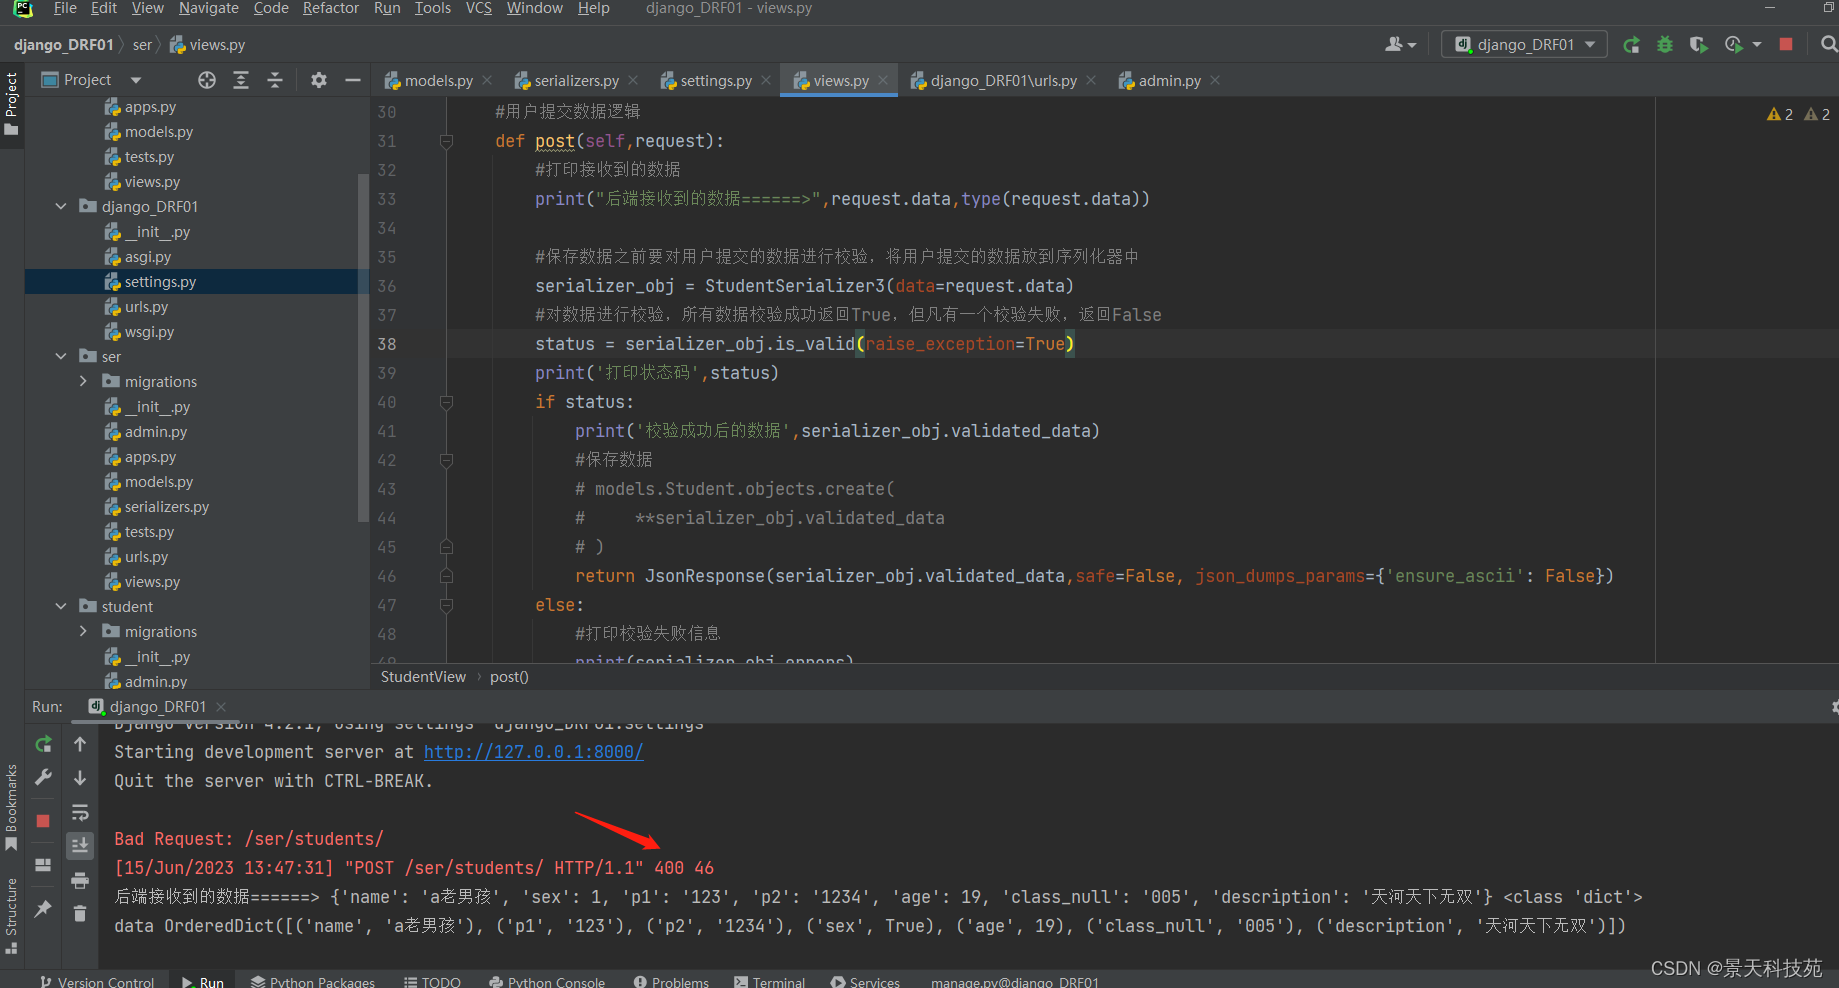Open Python Console tool window

coord(547,981)
